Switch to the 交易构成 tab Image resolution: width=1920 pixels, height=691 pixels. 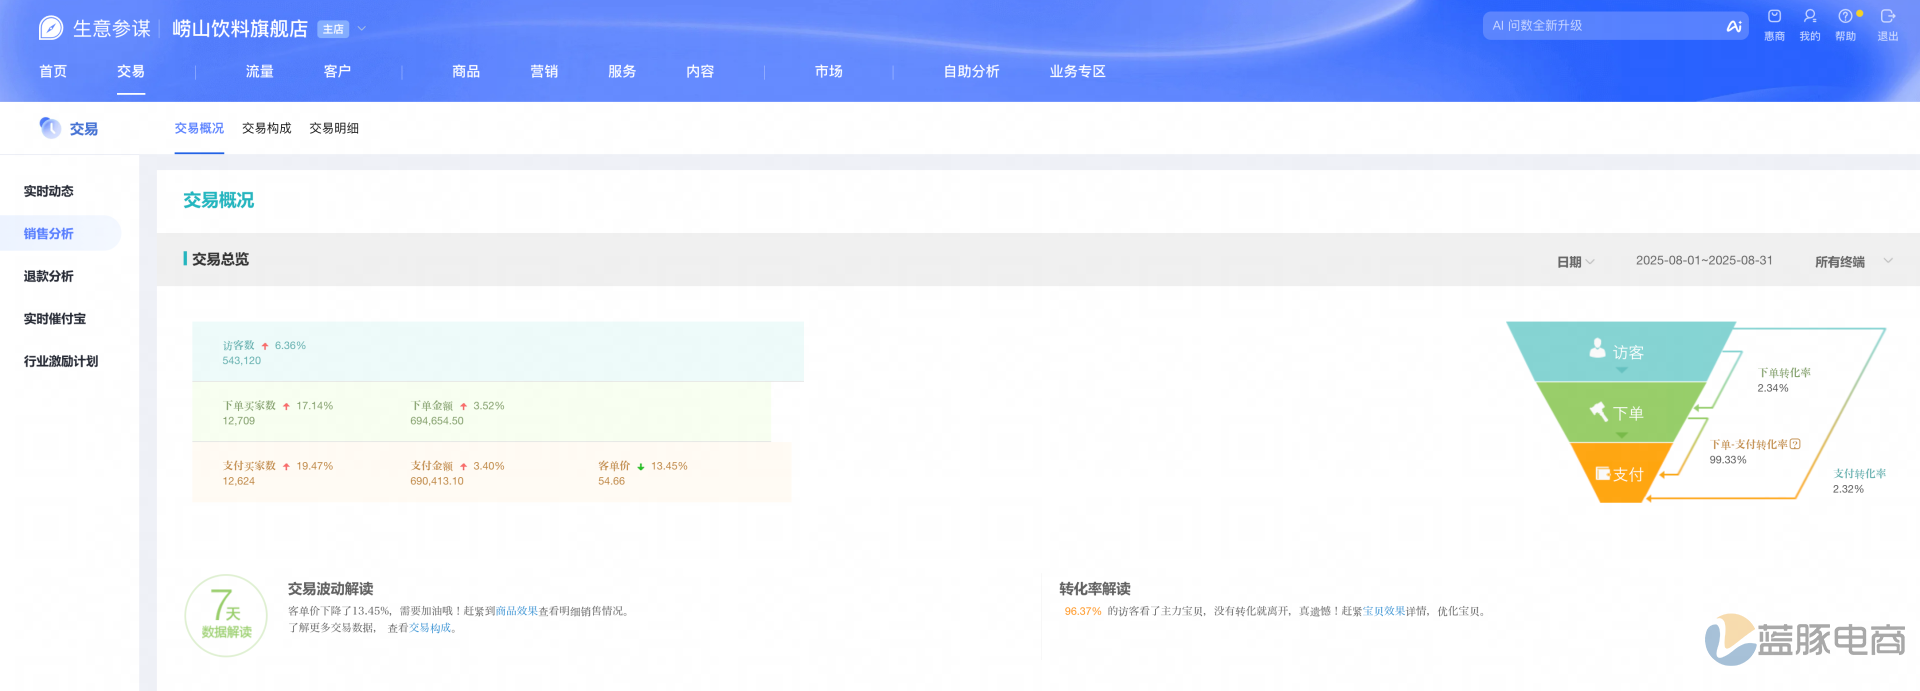266,128
